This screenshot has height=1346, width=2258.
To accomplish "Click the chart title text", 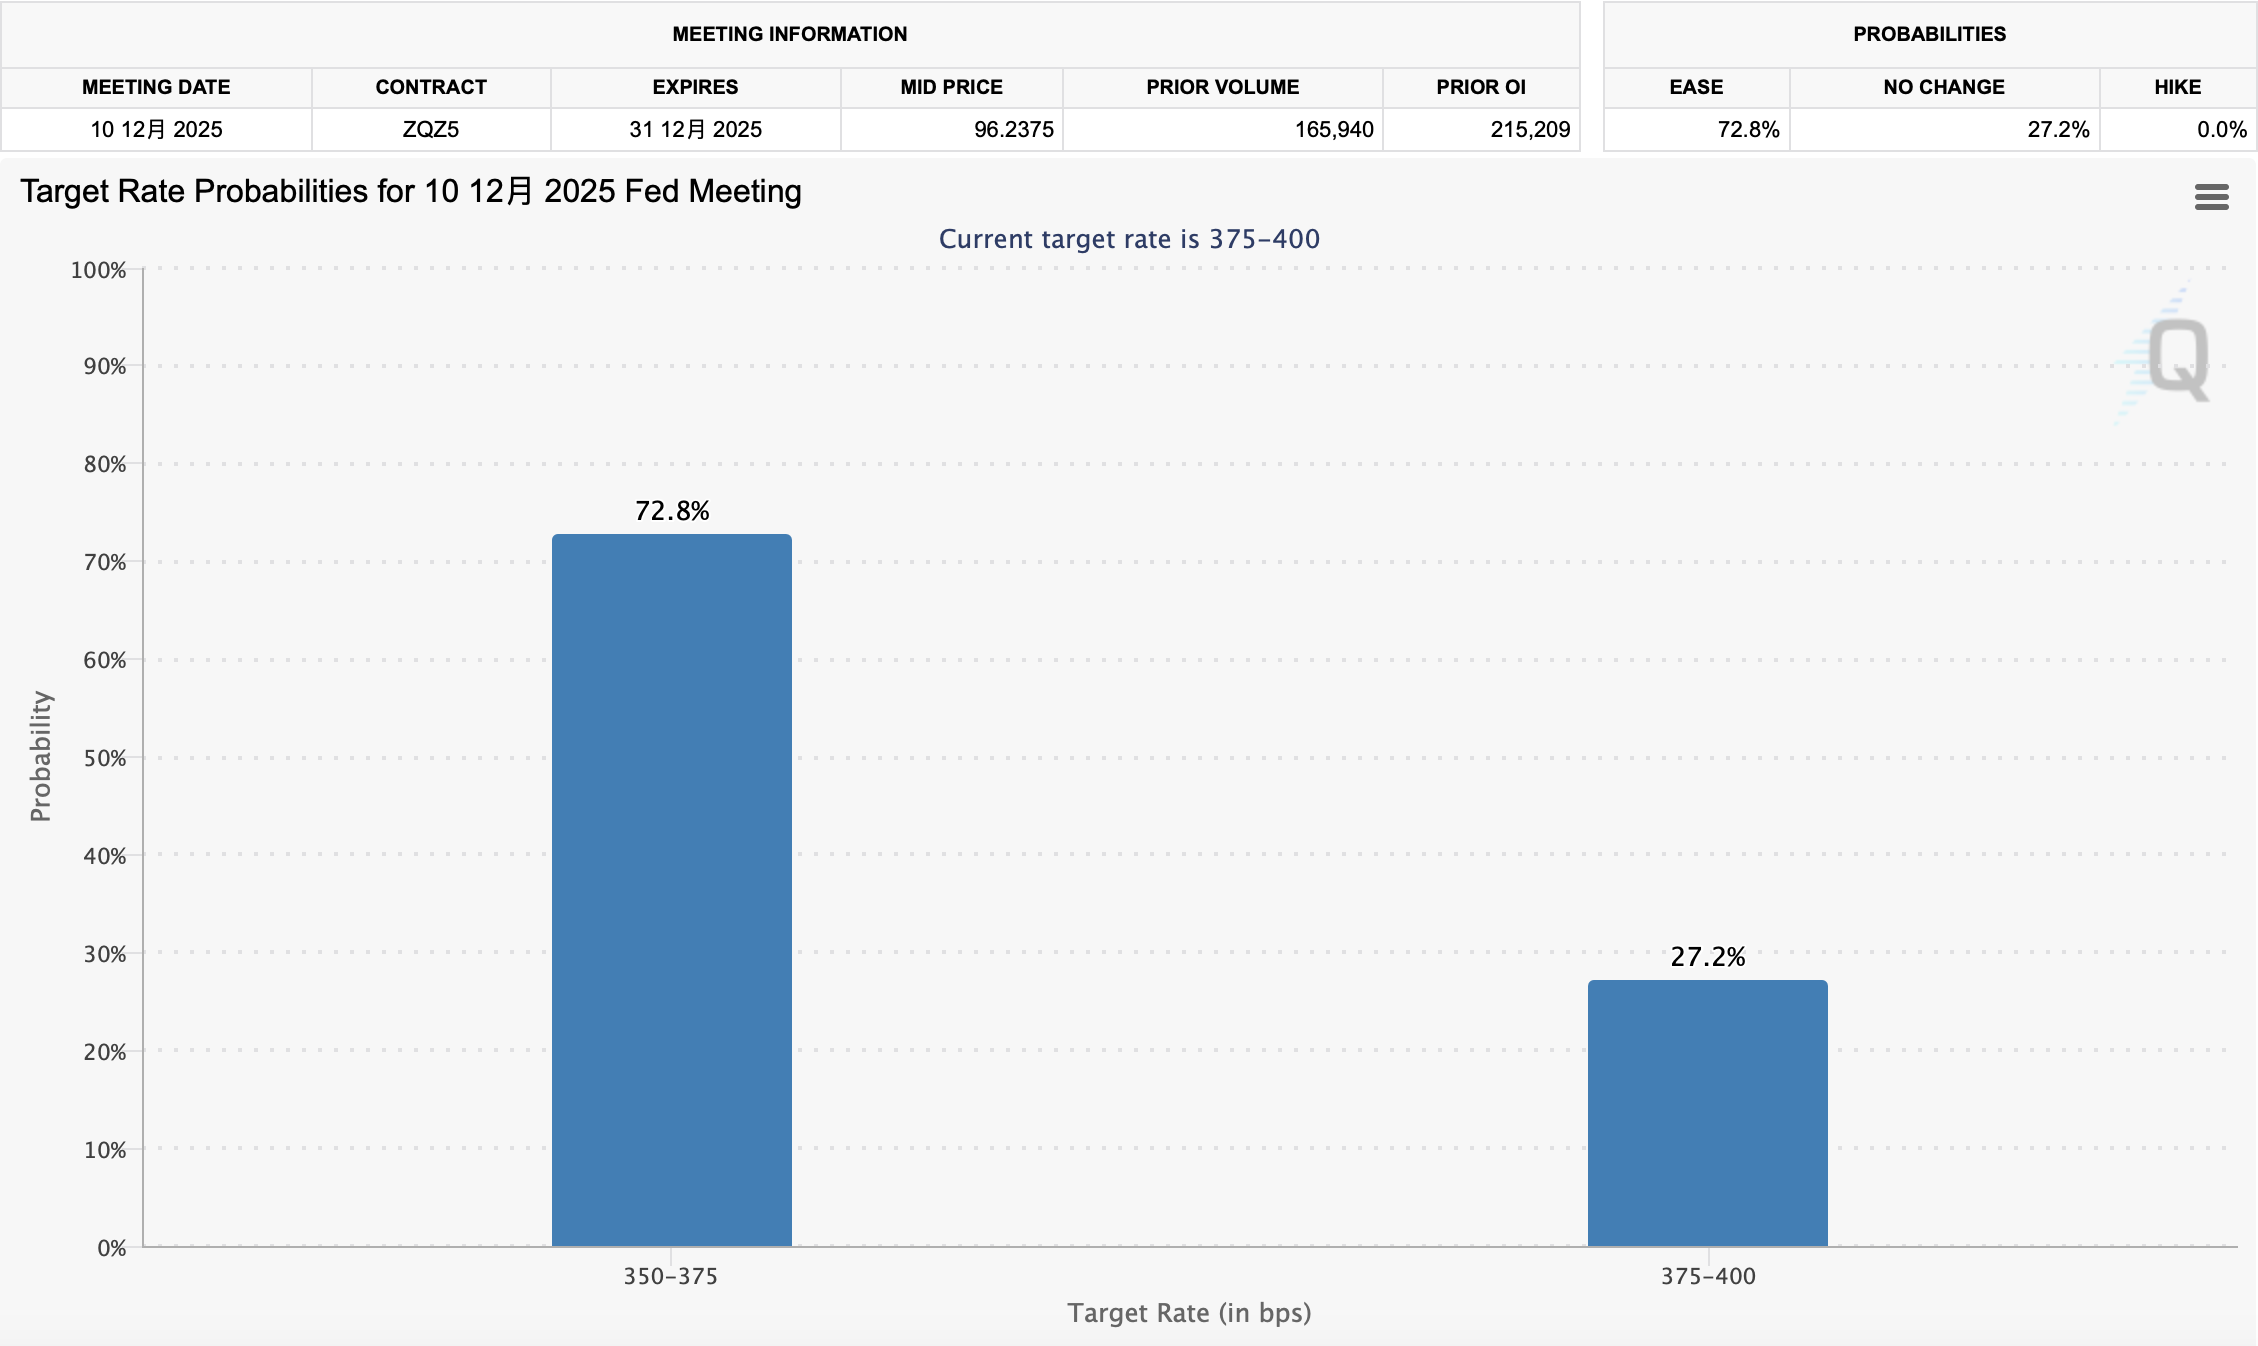I will [x=411, y=191].
